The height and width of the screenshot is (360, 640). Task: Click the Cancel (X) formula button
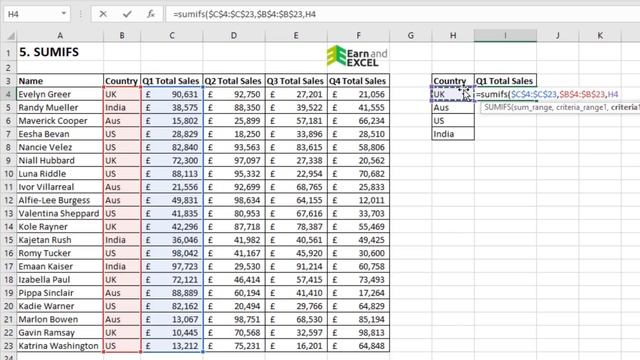103,14
